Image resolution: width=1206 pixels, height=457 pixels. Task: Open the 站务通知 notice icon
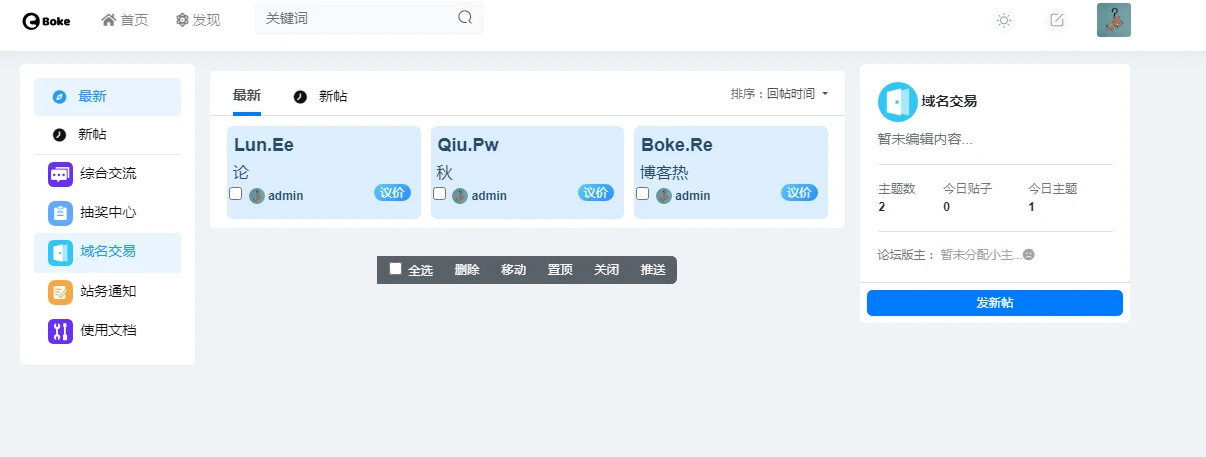[x=60, y=292]
